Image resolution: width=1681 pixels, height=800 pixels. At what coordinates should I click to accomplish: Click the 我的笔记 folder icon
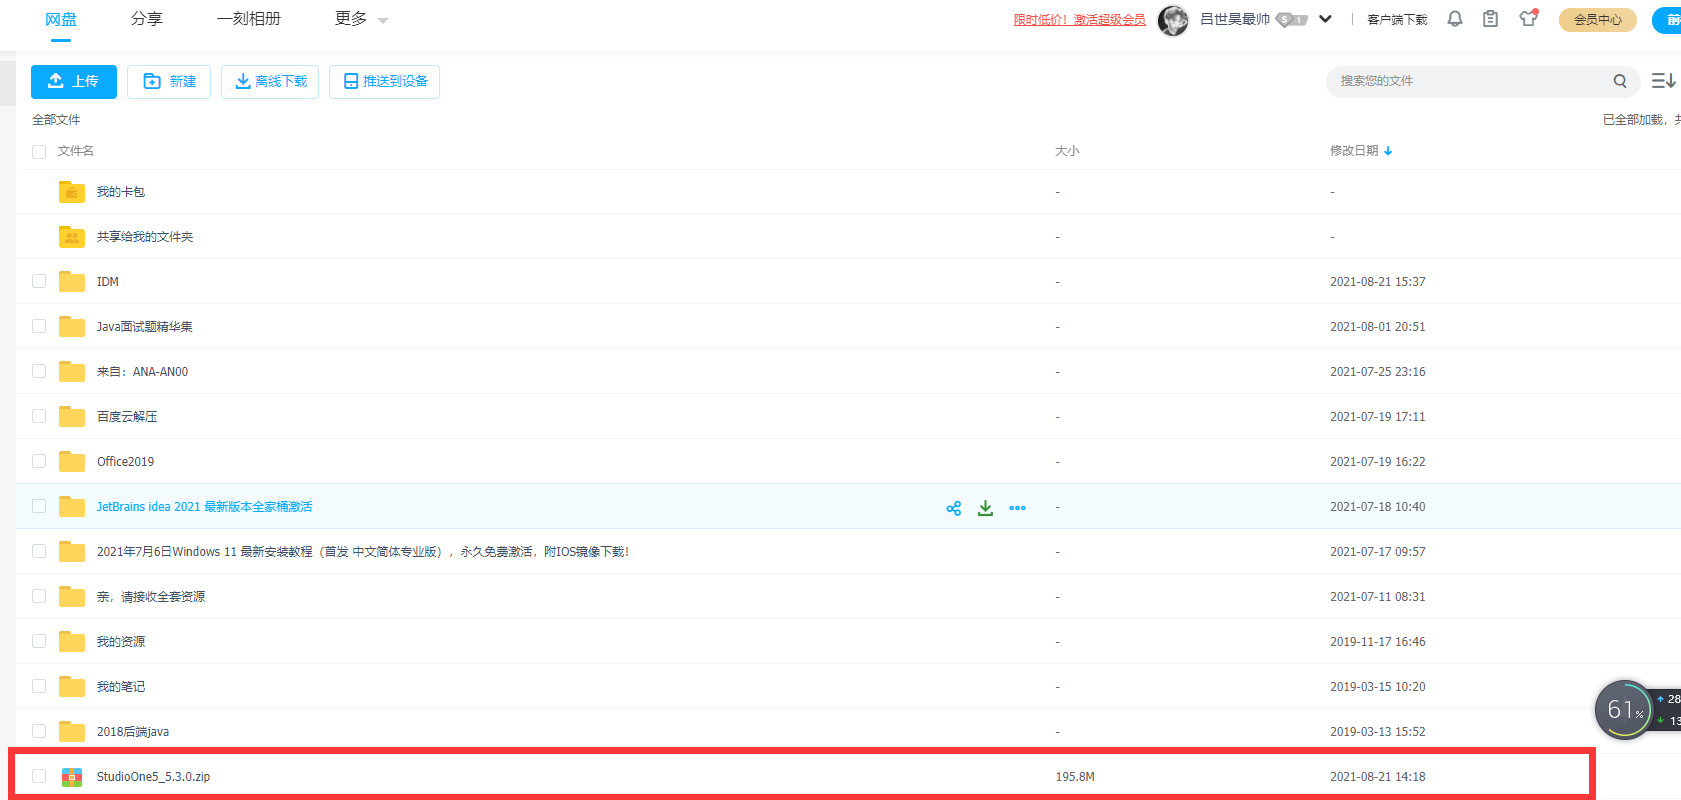(x=72, y=686)
